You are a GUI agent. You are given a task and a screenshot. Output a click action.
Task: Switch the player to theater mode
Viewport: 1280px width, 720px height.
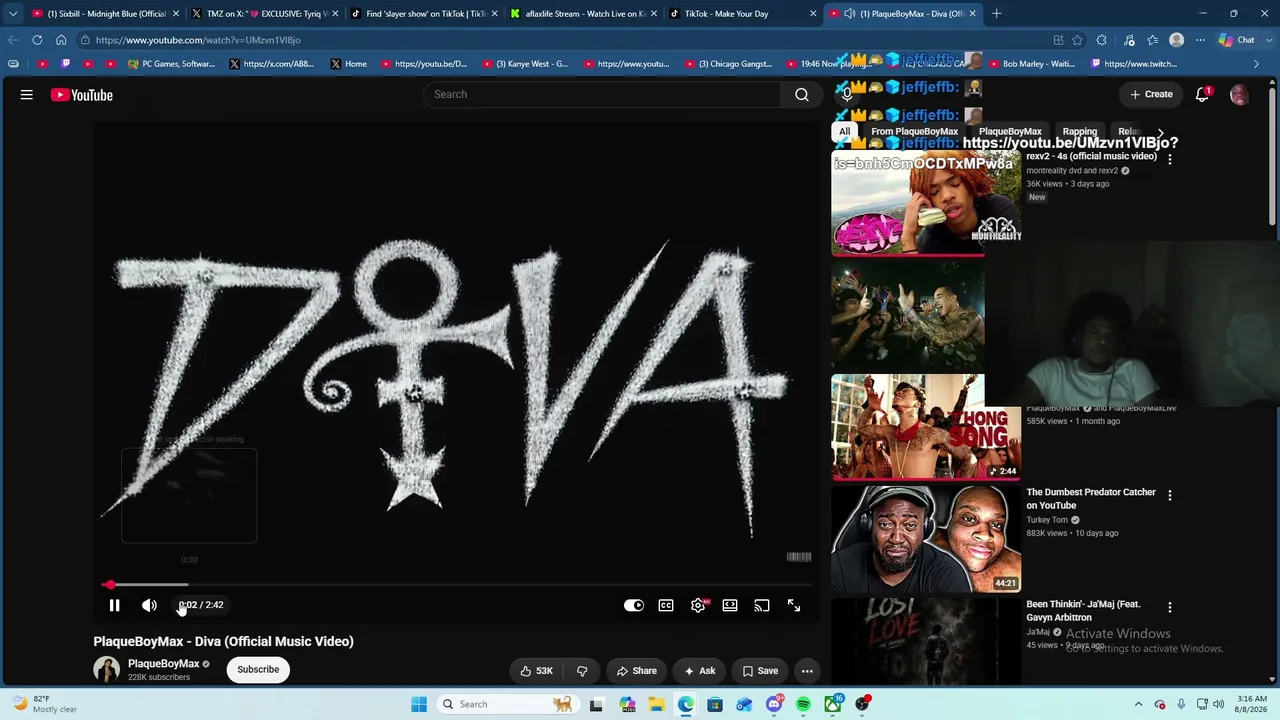click(730, 605)
